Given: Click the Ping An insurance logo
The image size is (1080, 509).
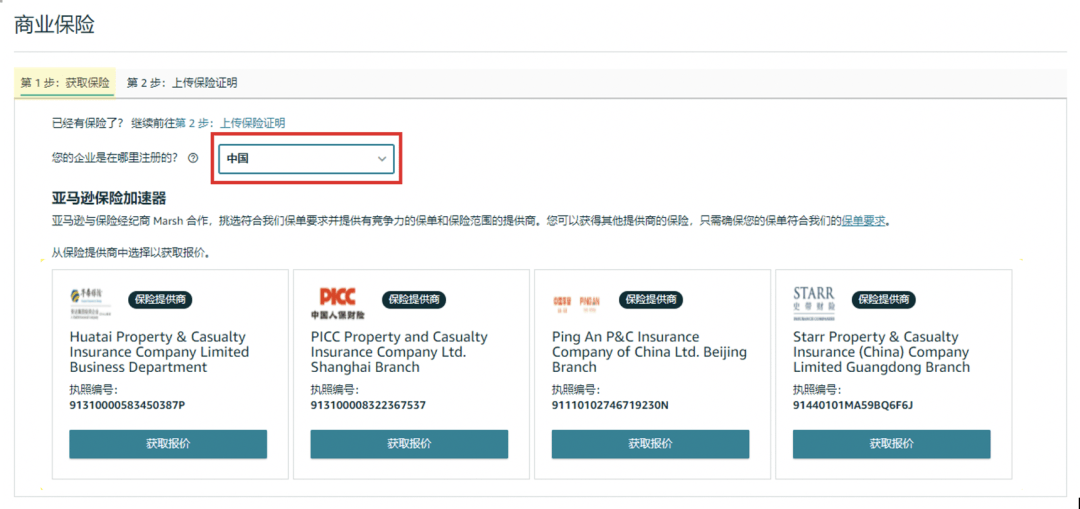Looking at the screenshot, I should 577,300.
